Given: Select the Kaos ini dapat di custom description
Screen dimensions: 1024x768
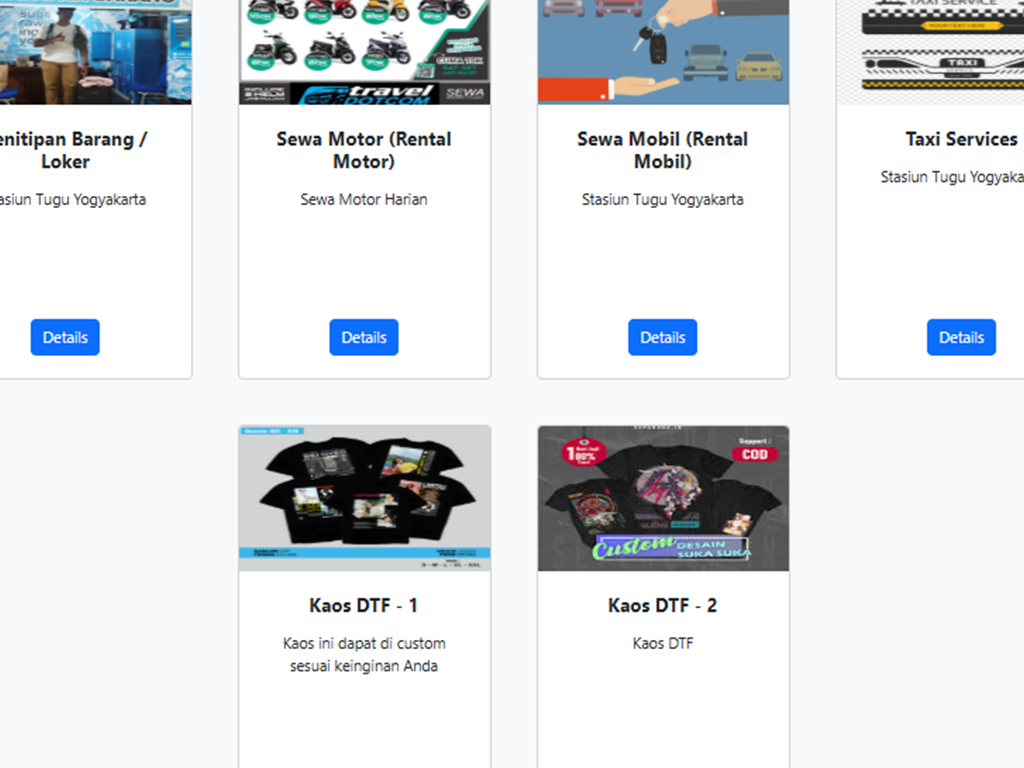Looking at the screenshot, I should tap(364, 654).
